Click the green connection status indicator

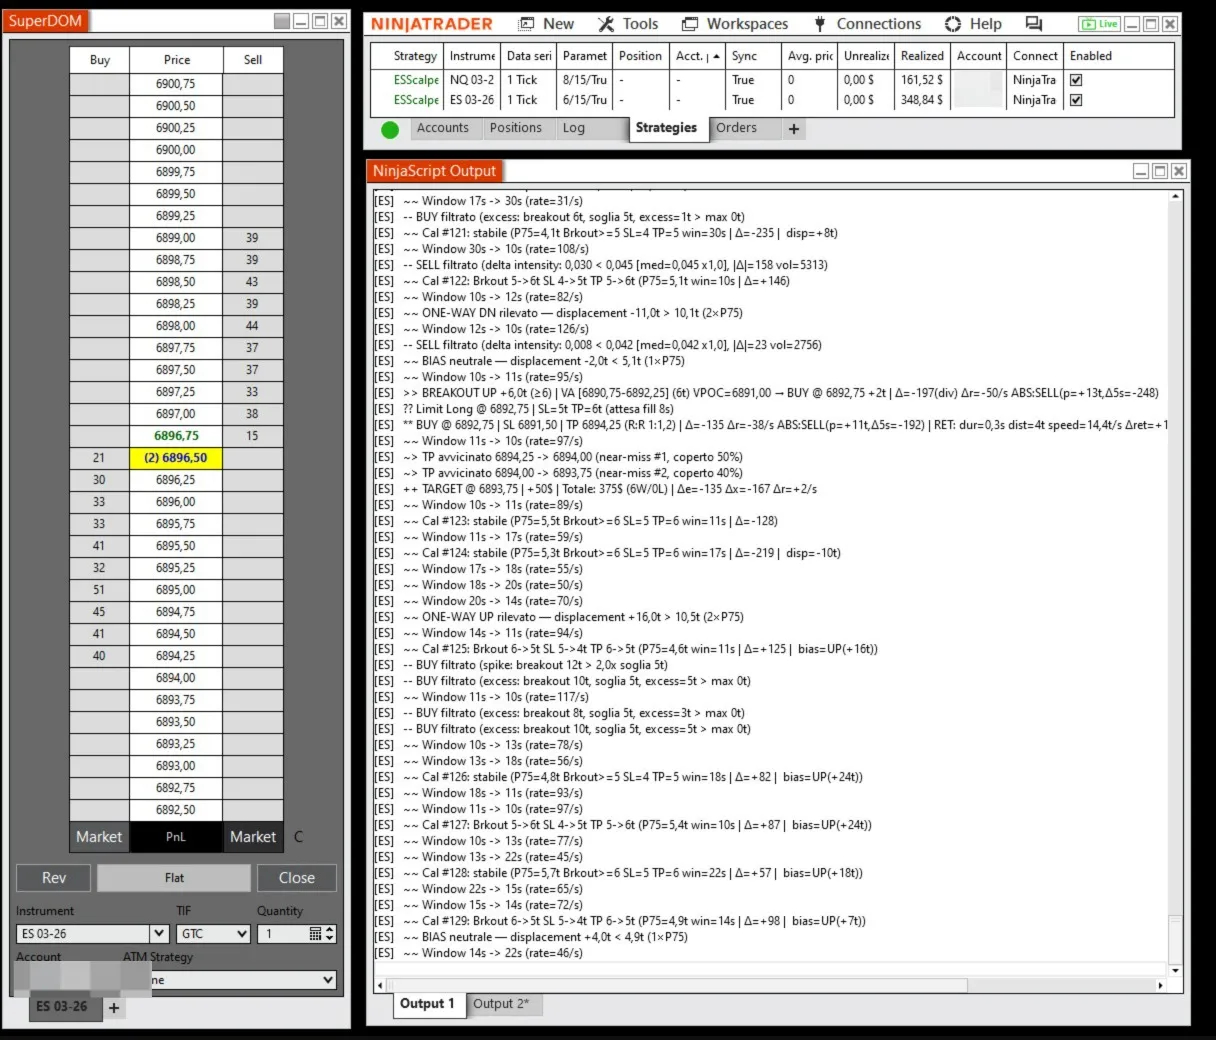(390, 129)
